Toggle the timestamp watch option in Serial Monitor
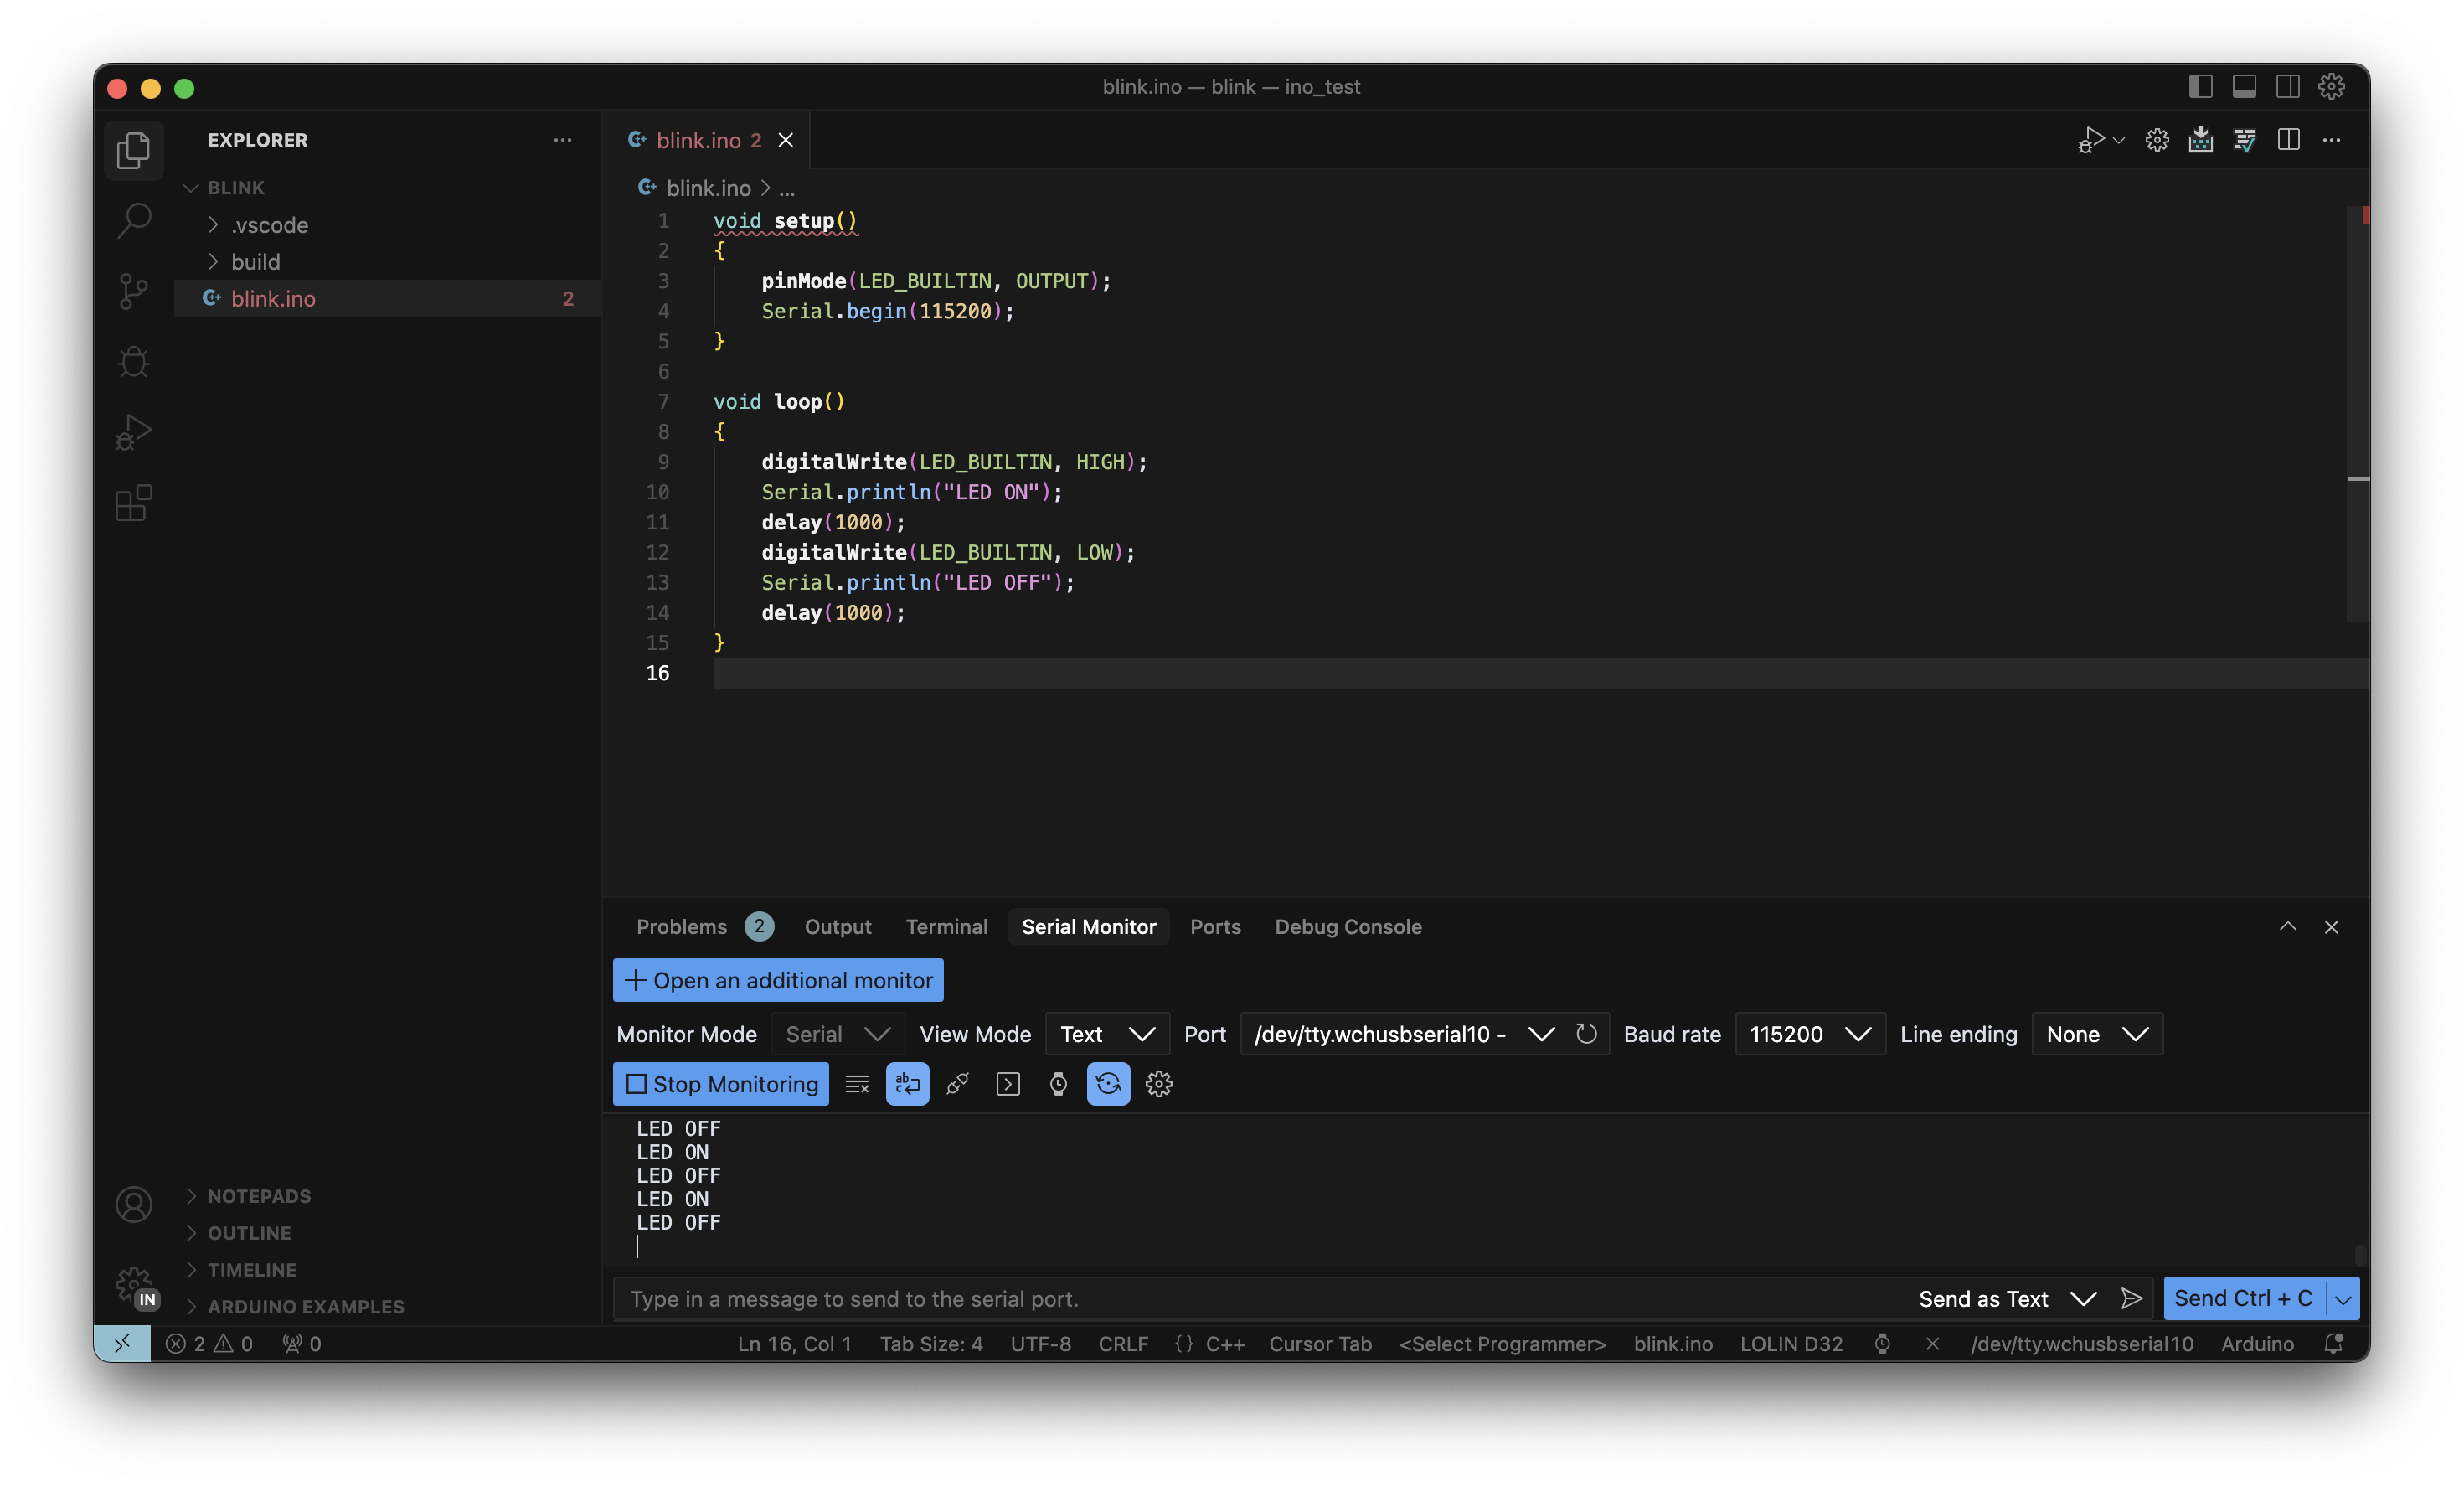 tap(1058, 1084)
